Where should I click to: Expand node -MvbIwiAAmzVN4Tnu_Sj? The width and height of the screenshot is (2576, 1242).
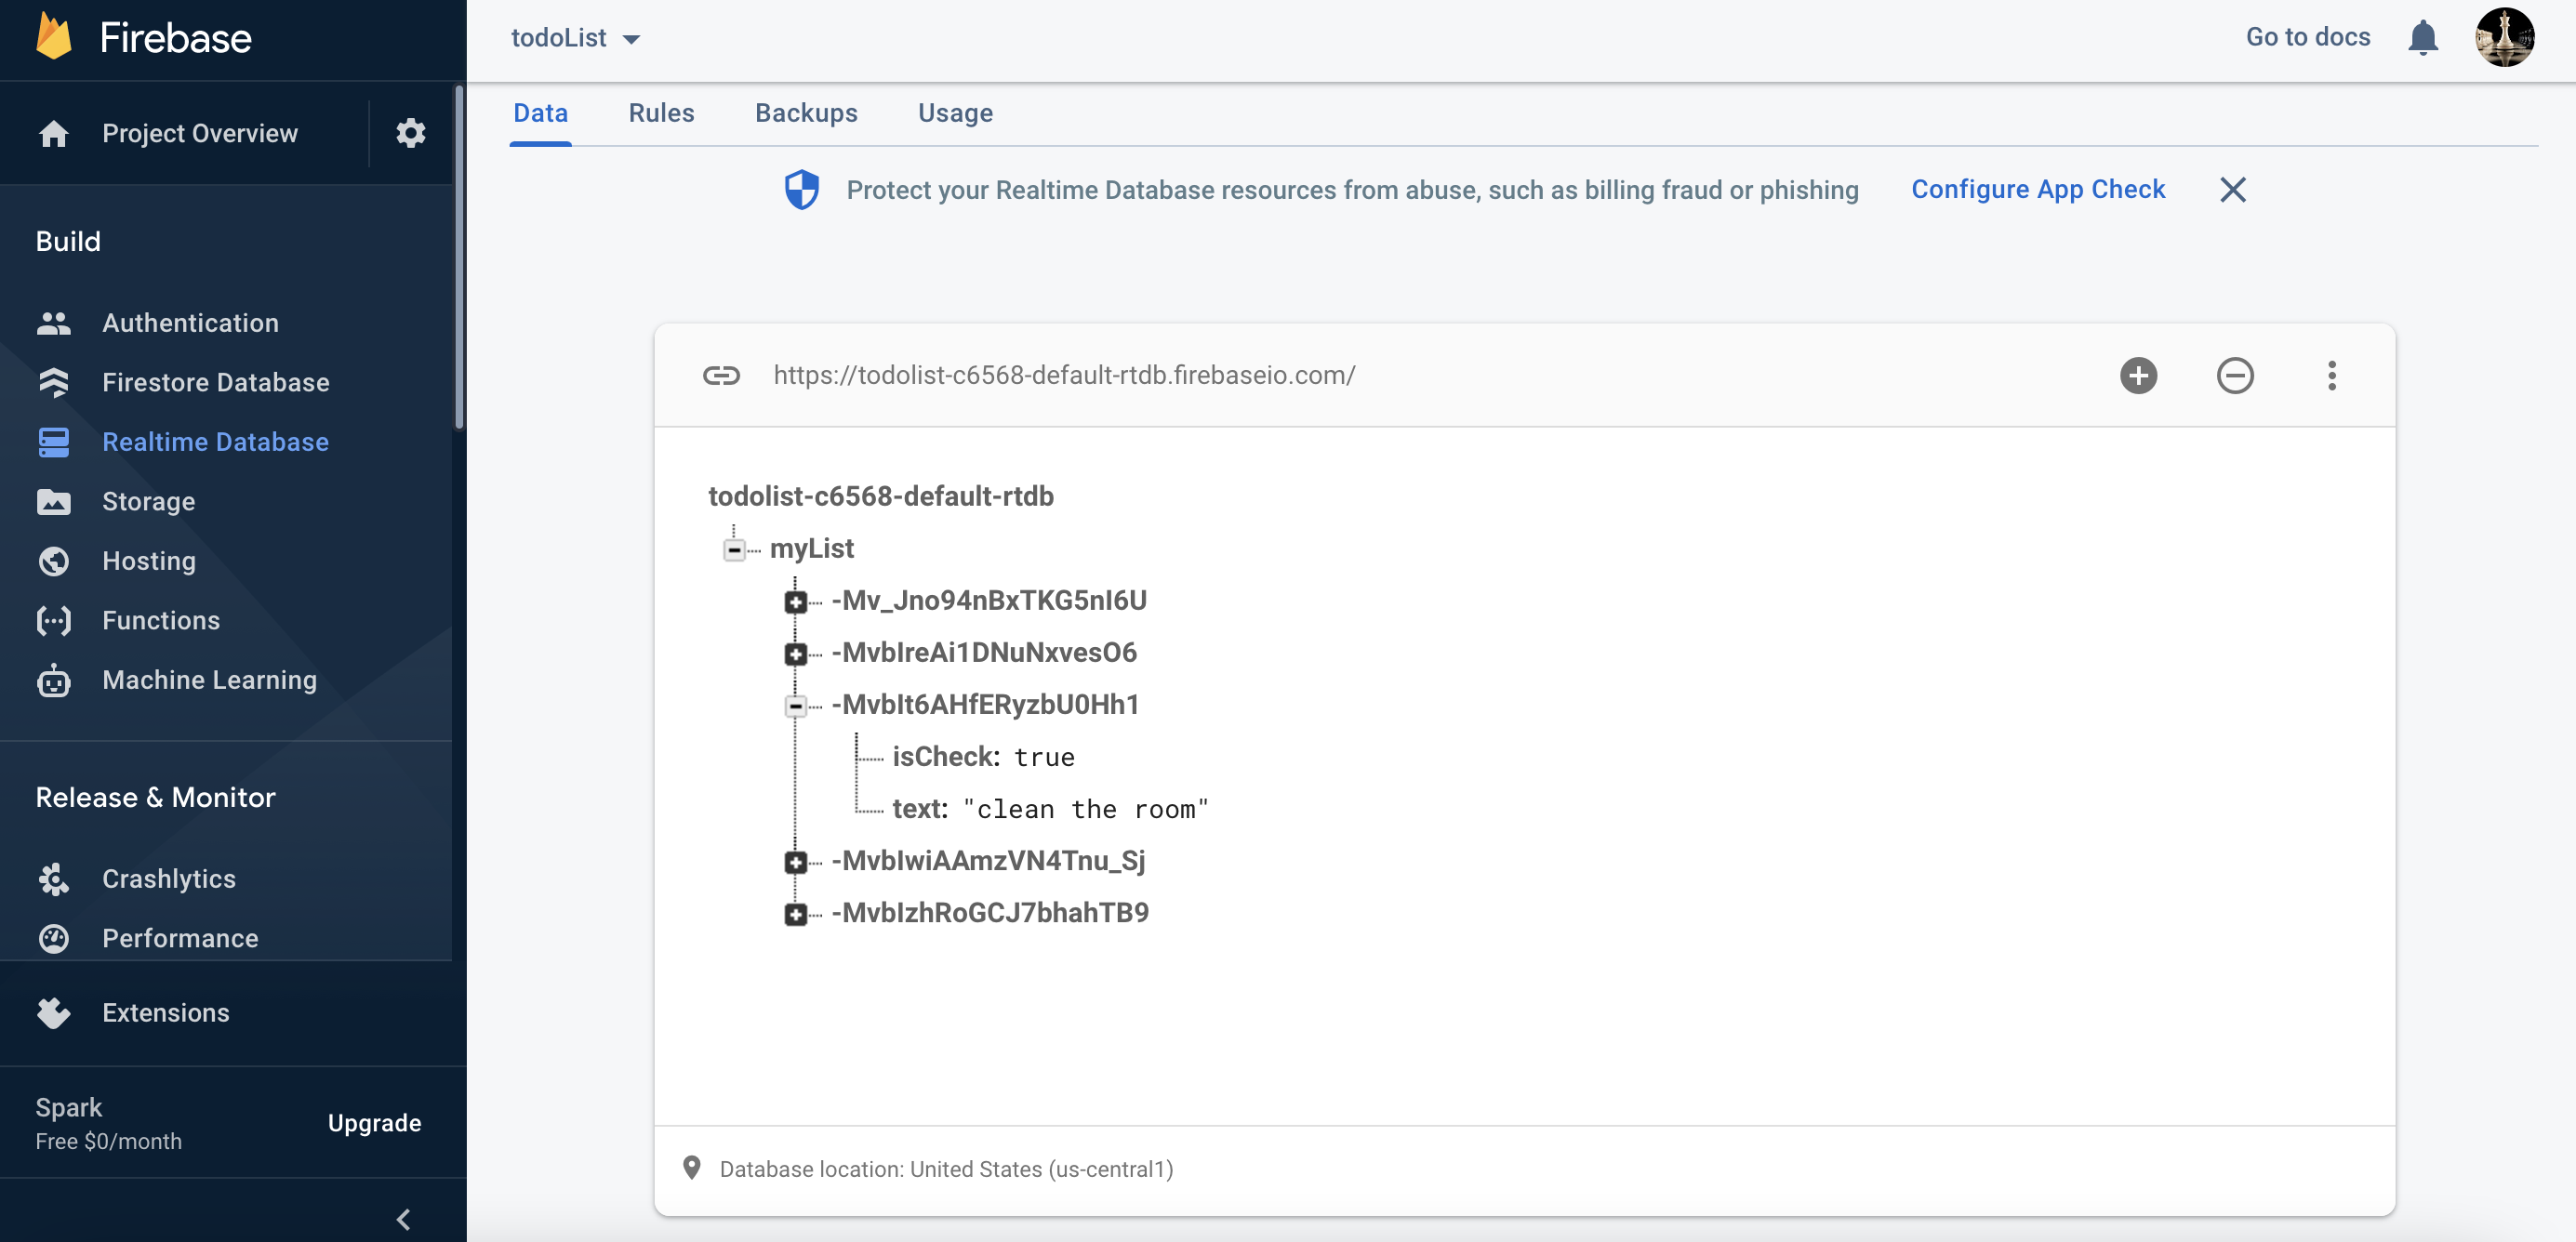795,861
